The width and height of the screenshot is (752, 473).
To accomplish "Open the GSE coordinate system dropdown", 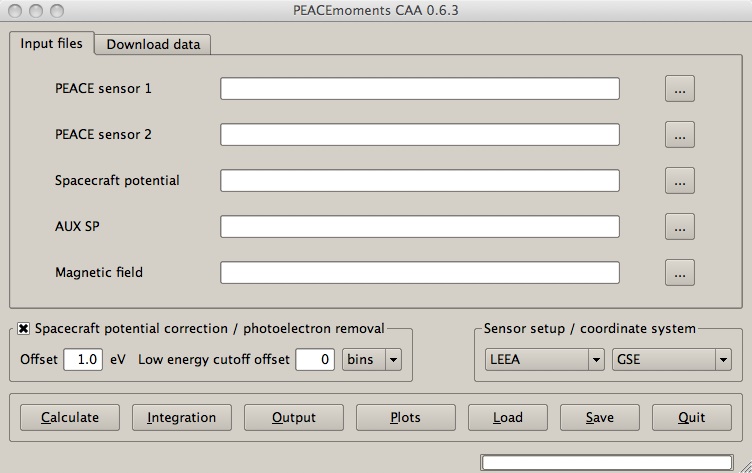I will click(671, 359).
